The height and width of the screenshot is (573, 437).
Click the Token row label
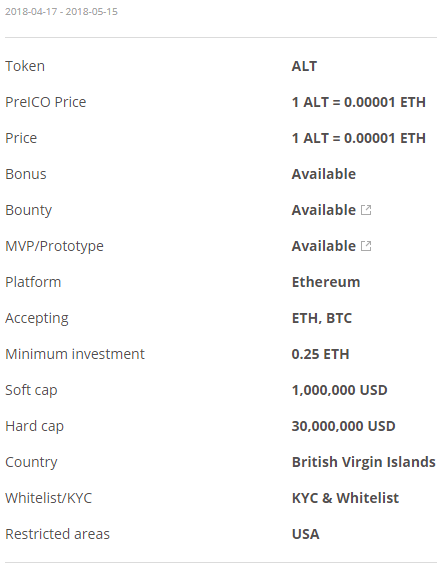pos(25,66)
